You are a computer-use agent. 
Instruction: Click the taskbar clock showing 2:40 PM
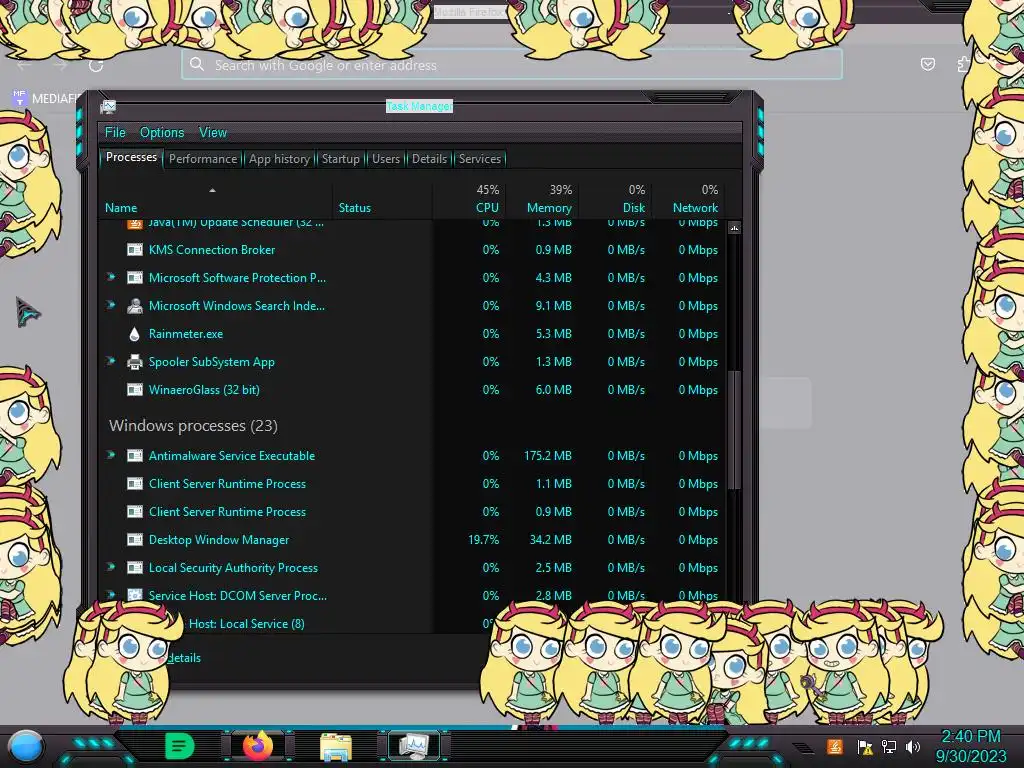971,746
